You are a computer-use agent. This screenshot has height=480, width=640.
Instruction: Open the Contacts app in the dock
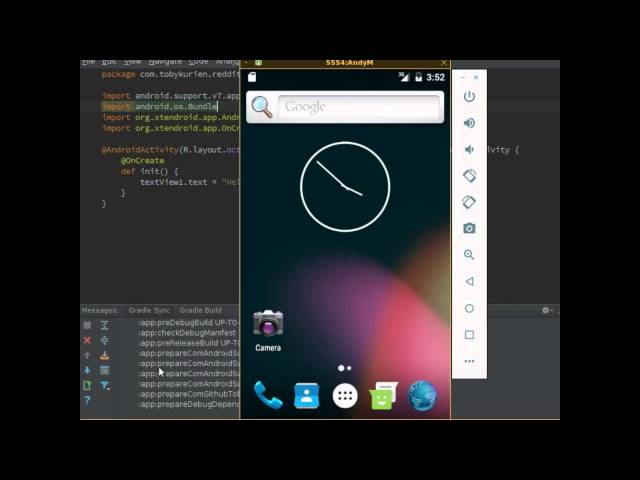point(307,396)
